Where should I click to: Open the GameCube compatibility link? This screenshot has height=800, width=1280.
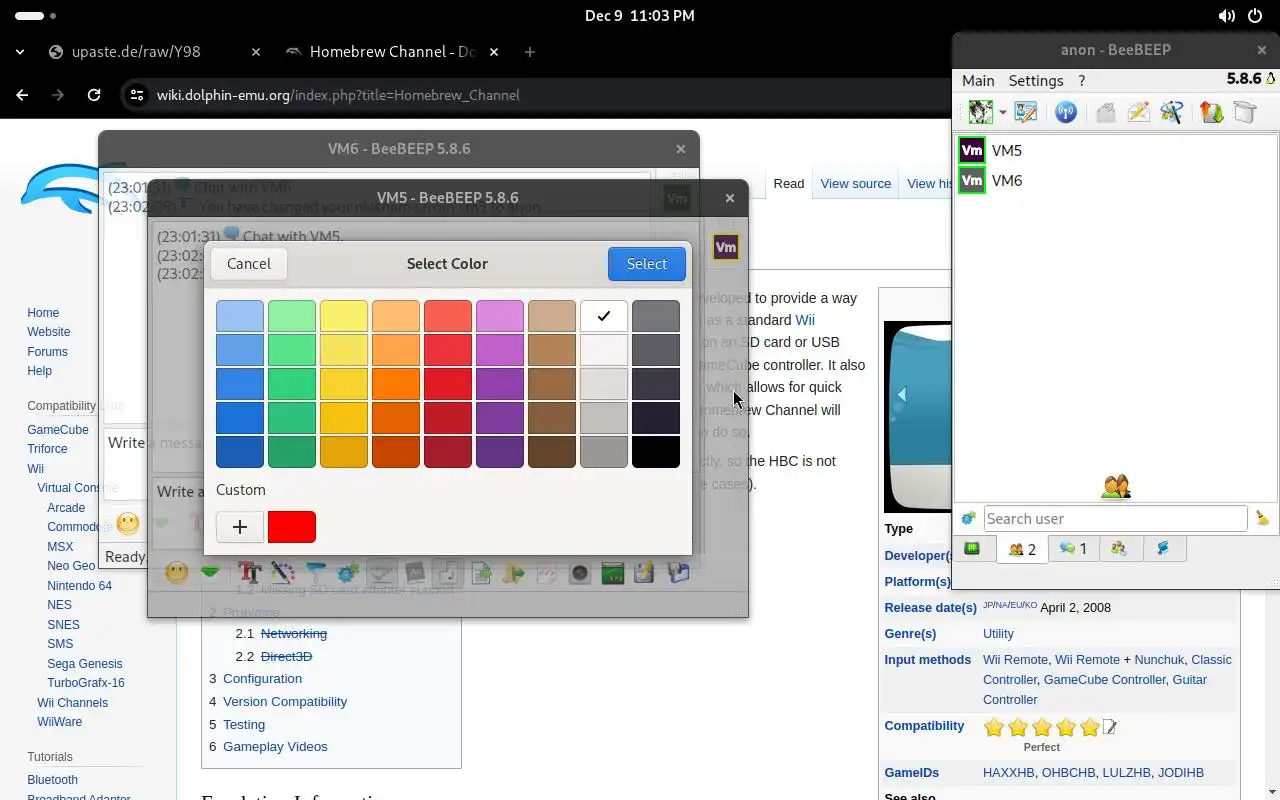58,430
